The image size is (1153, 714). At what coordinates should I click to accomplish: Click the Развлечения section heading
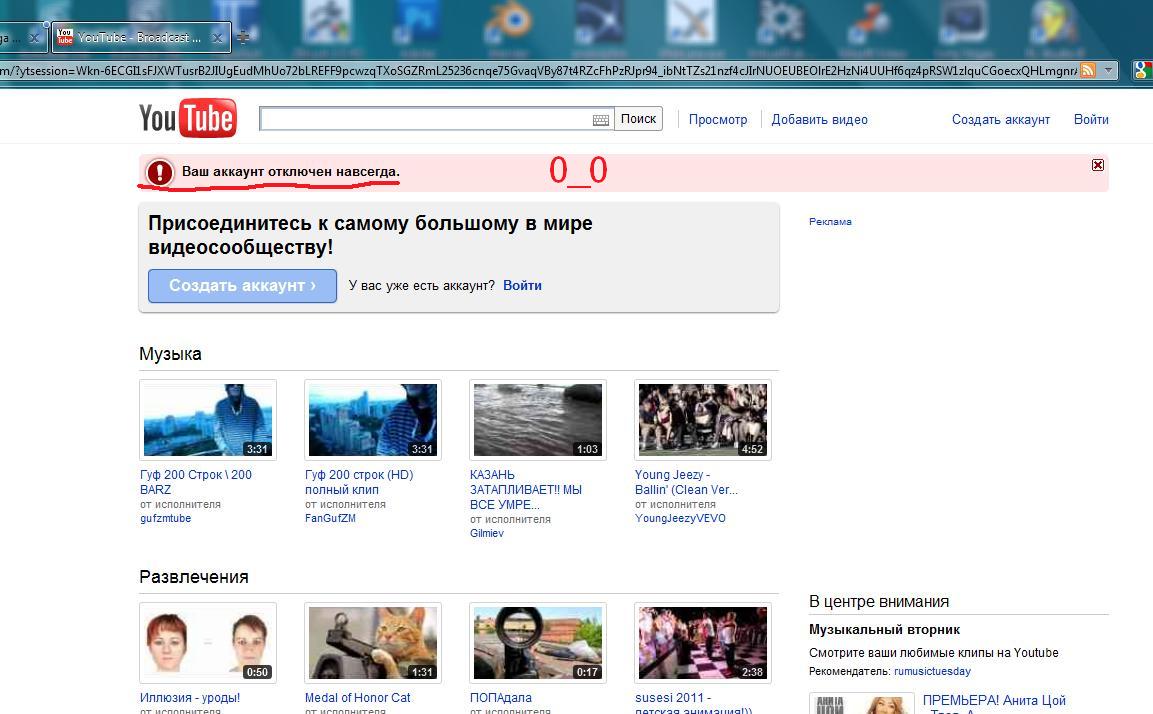point(193,577)
